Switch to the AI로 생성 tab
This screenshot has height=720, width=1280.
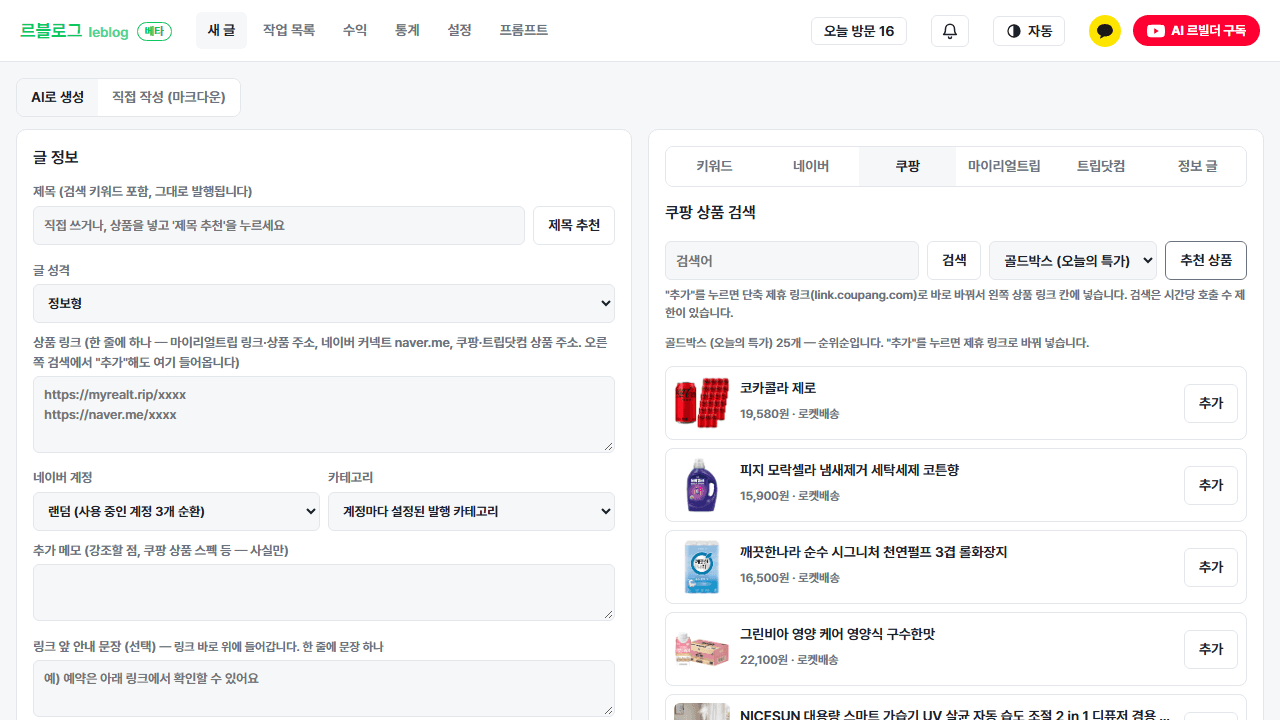tap(58, 97)
